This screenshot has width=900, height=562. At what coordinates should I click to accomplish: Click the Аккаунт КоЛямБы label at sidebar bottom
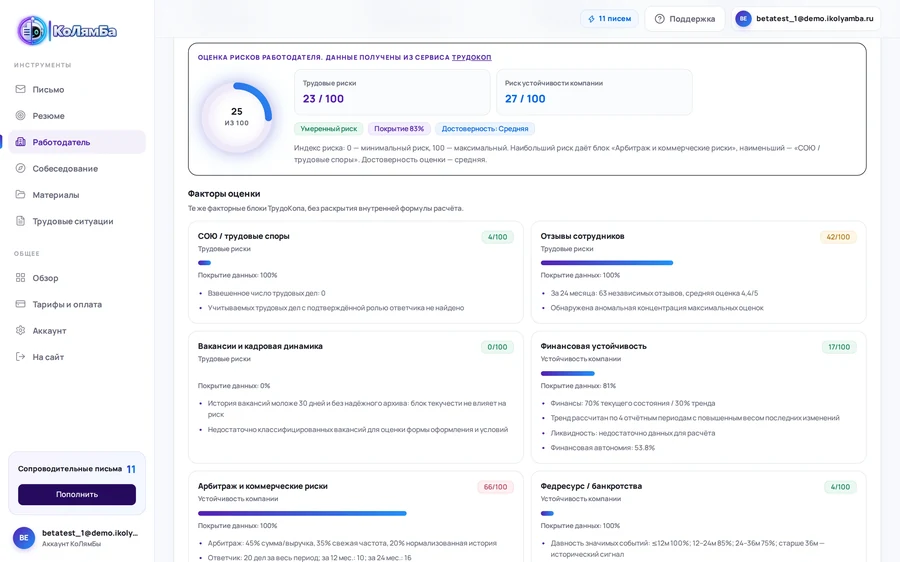click(71, 544)
